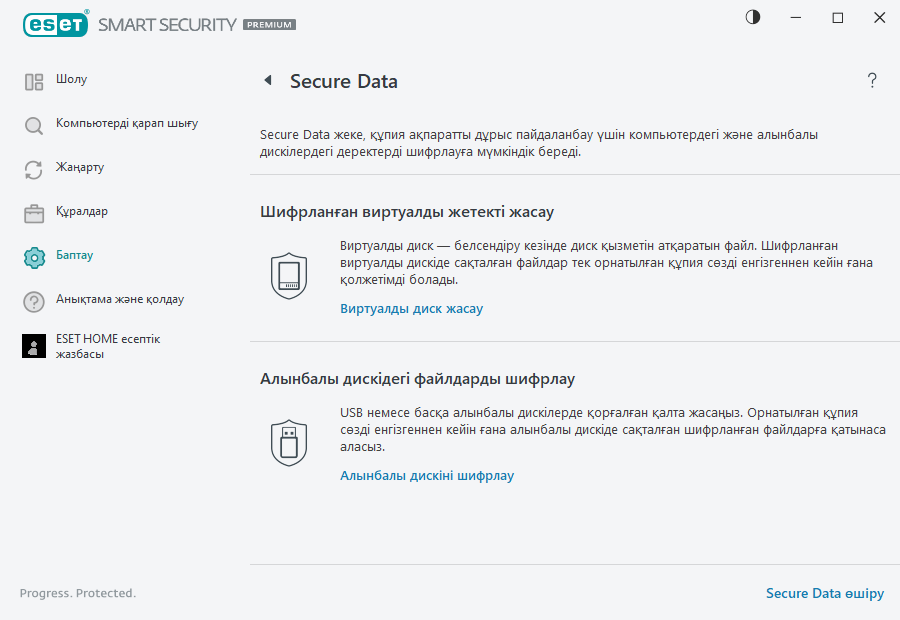Open the Құралдар tools icon
900x620 pixels.
click(33, 211)
